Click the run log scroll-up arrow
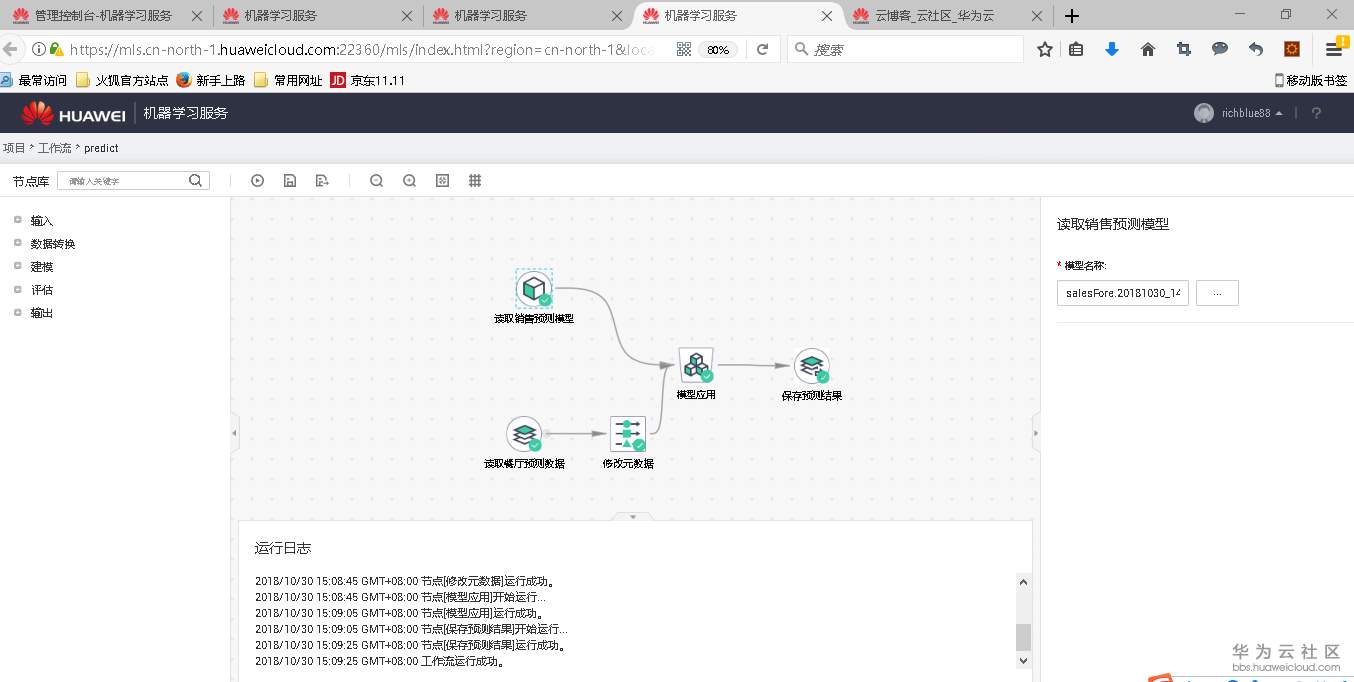 pyautogui.click(x=1023, y=581)
